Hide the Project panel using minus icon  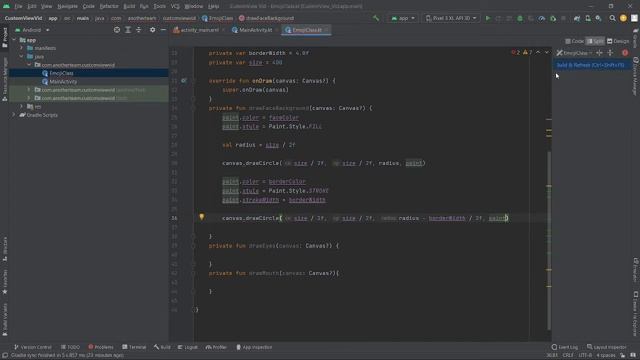[163, 30]
